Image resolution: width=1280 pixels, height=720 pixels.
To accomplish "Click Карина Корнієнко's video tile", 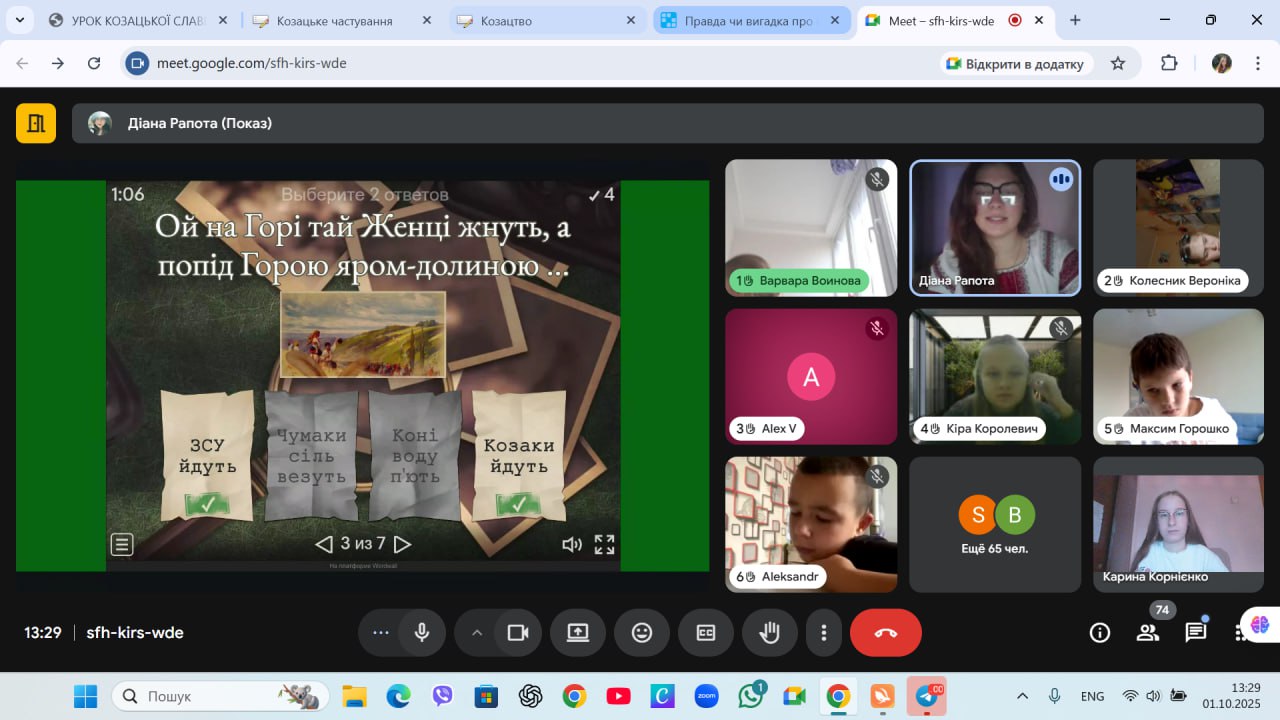I will tap(1178, 525).
